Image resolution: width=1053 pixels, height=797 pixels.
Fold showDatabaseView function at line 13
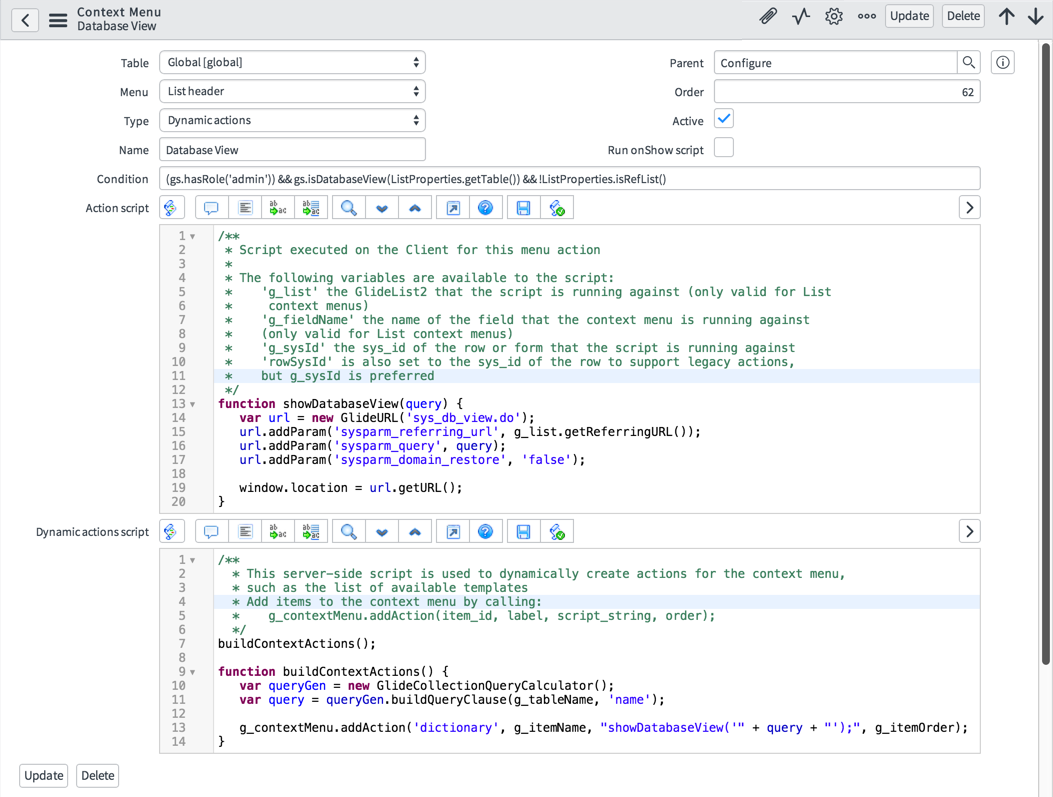tap(193, 404)
